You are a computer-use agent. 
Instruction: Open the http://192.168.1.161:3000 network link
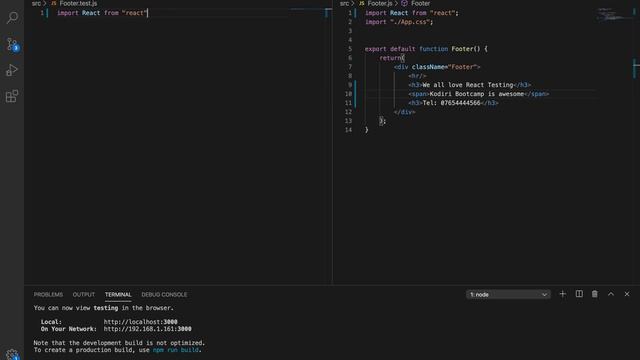[147, 329]
